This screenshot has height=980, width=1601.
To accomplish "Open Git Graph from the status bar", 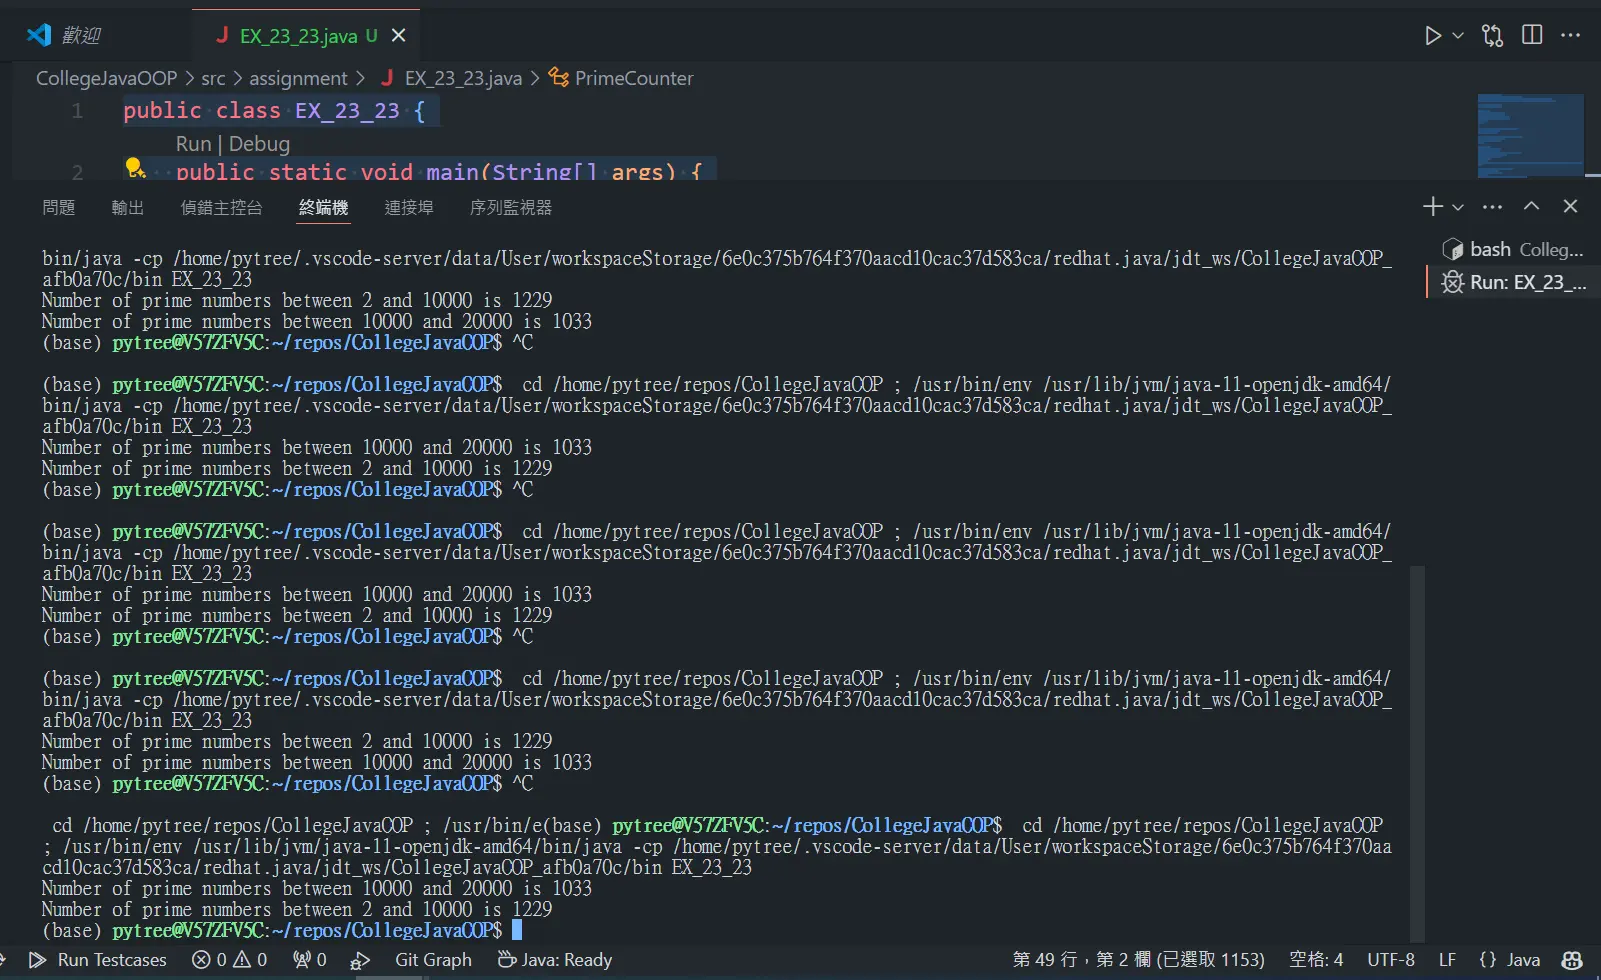I will pos(433,960).
